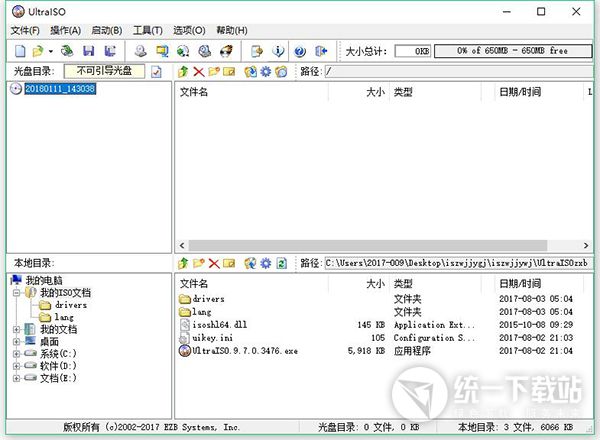This screenshot has height=440, width=600.
Task: Expand the 我的文档 tree node
Action: [17, 329]
